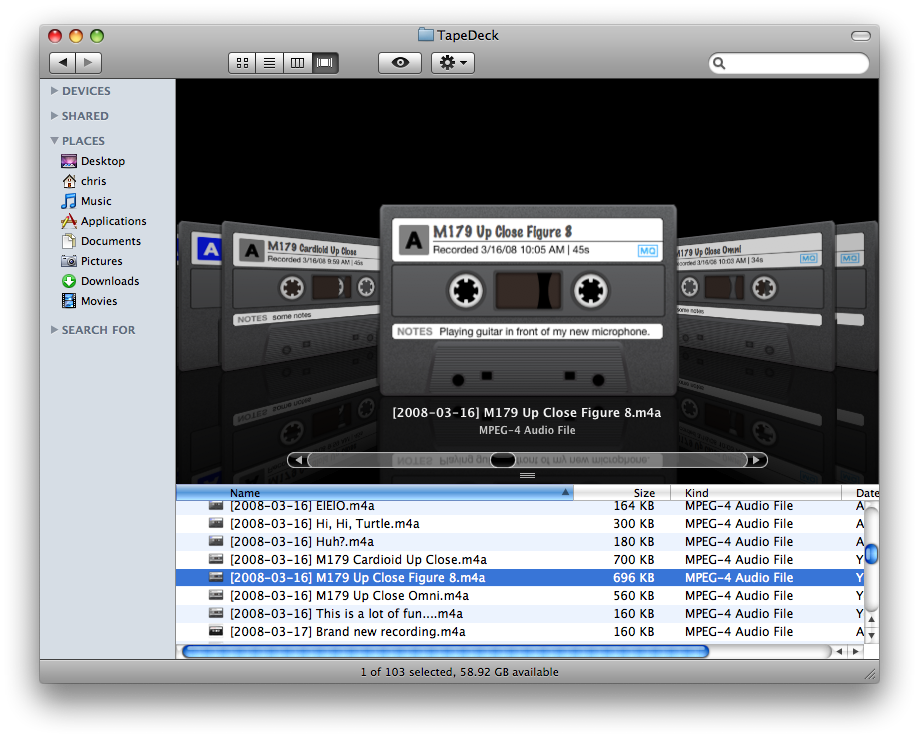This screenshot has height=738, width=919.
Task: Click the horizontal scroll right arrow
Action: tap(856, 651)
